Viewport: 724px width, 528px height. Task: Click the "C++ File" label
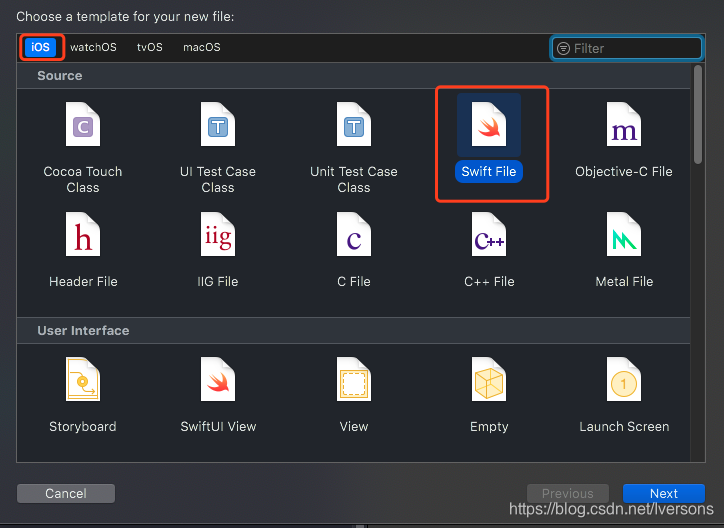(x=489, y=282)
